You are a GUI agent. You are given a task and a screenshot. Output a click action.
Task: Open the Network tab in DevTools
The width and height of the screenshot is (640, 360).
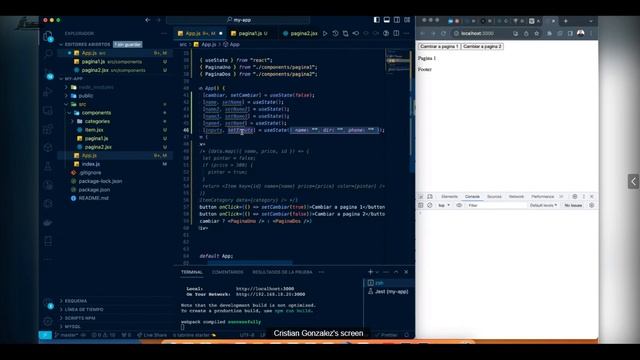pyautogui.click(x=516, y=197)
